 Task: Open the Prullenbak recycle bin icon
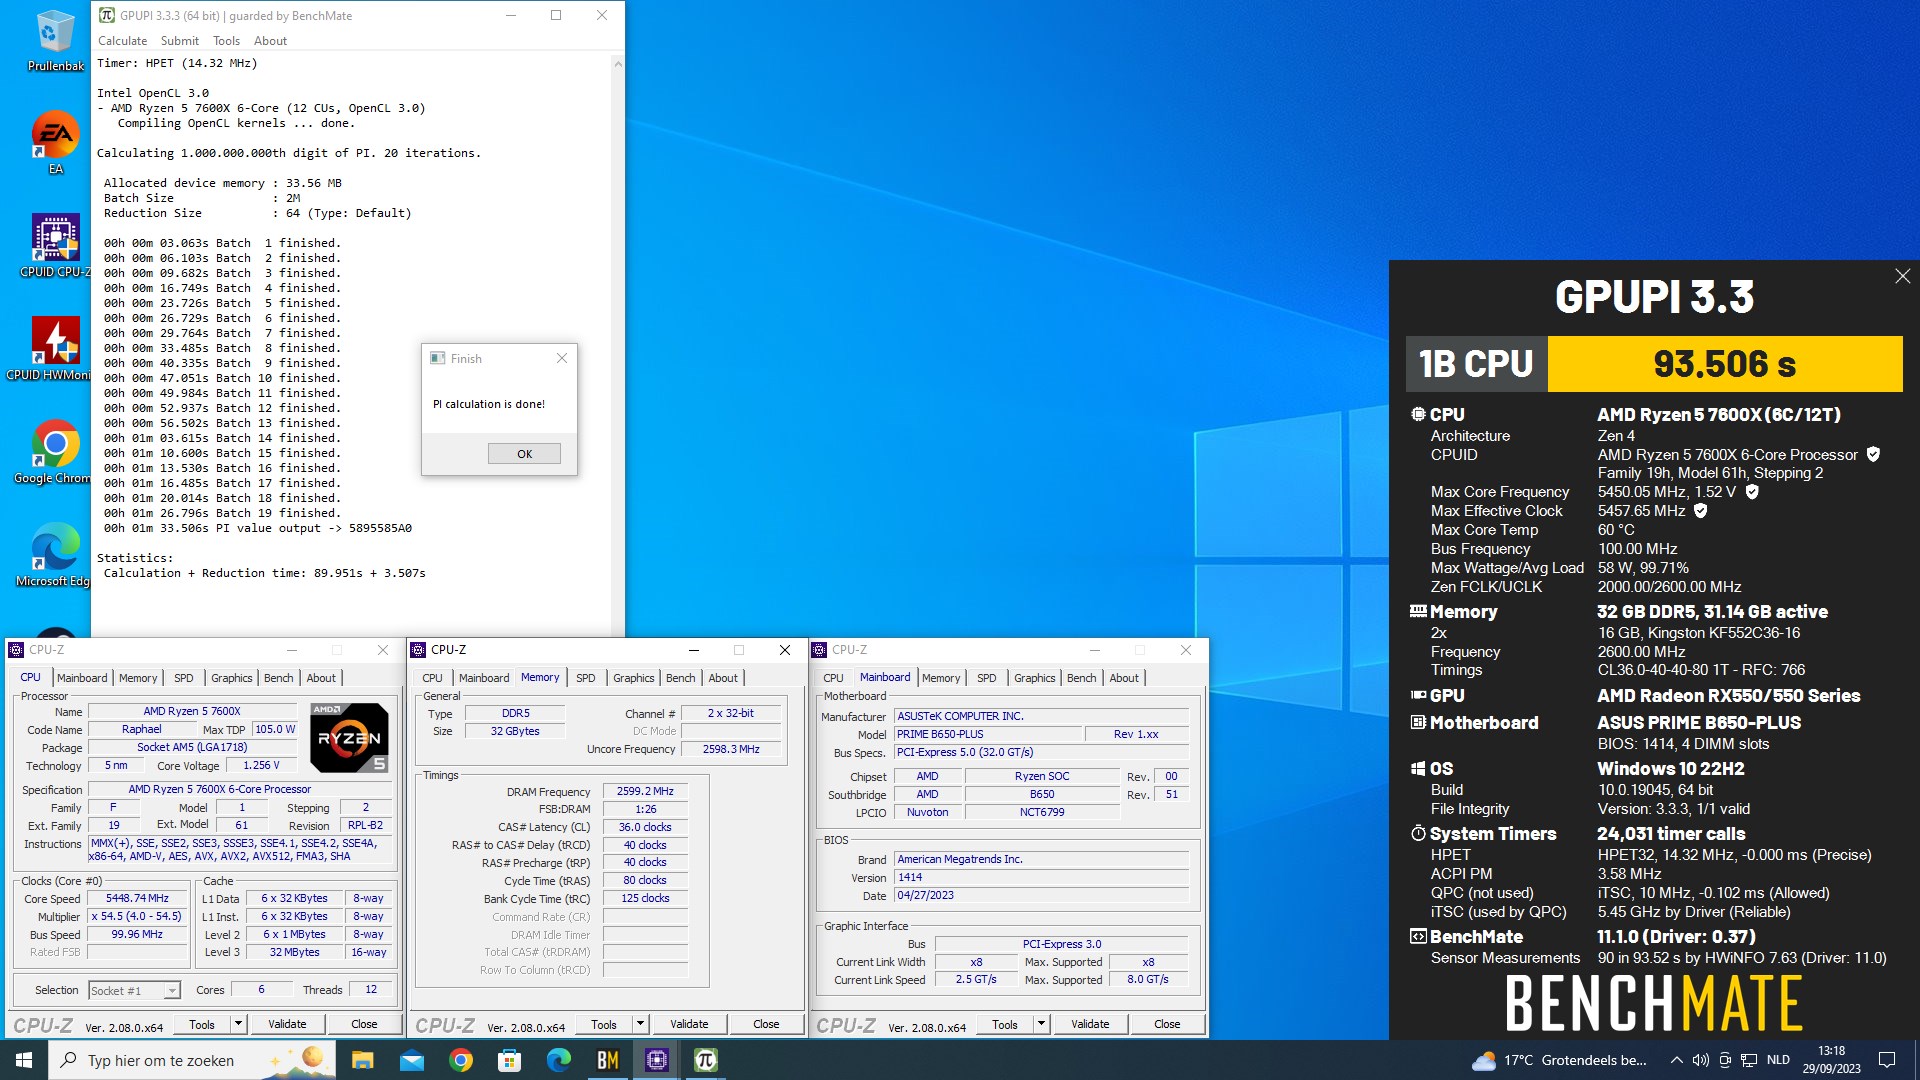(55, 40)
